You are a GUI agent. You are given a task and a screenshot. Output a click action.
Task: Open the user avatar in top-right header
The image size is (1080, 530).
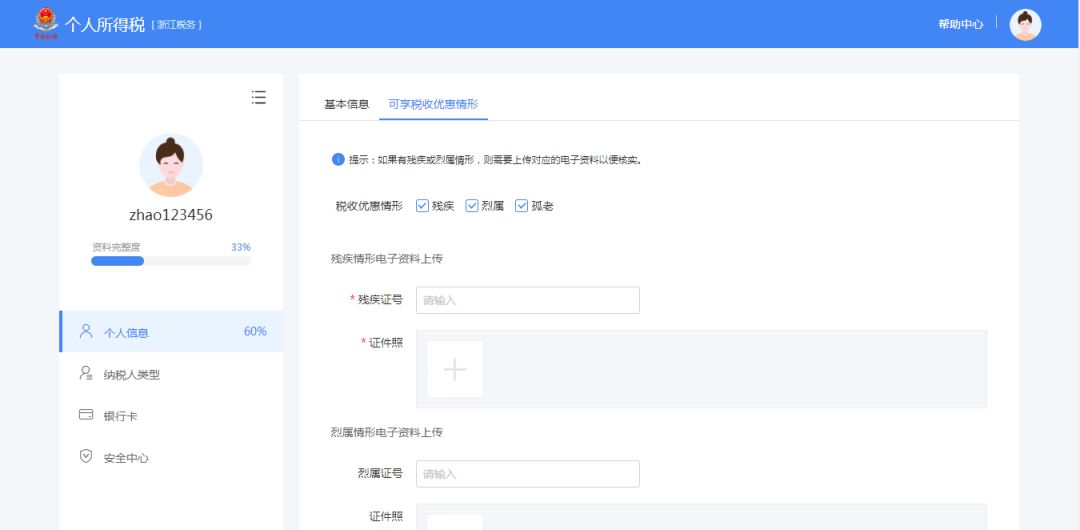1025,24
